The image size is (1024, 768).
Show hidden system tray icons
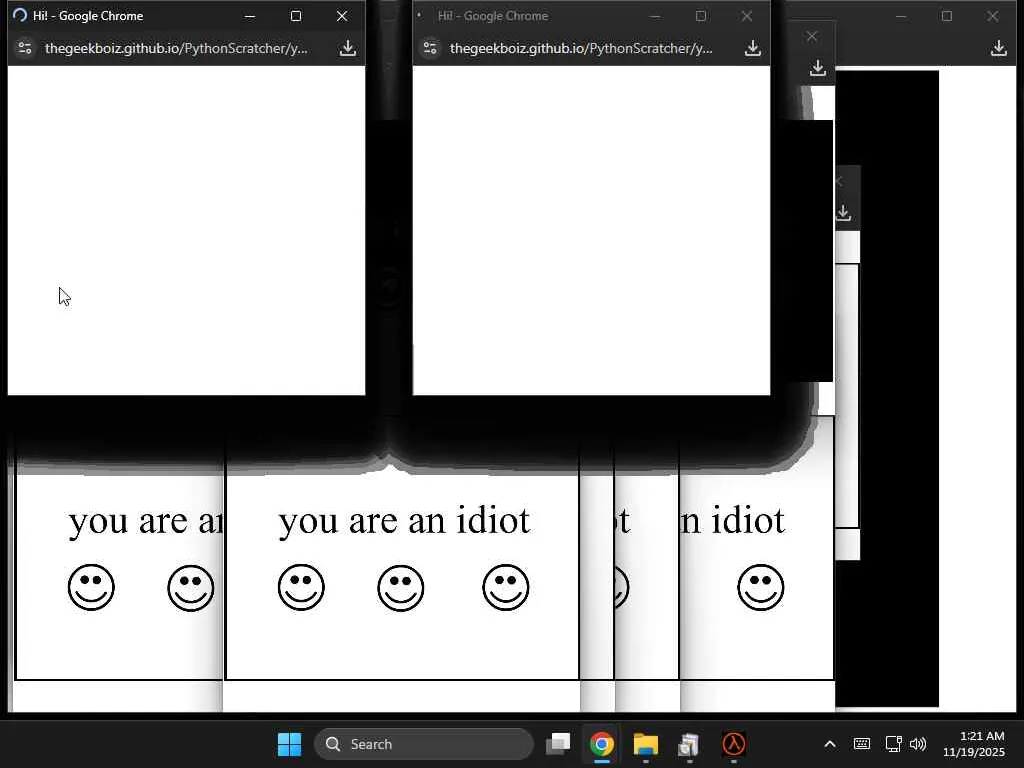[x=829, y=744]
